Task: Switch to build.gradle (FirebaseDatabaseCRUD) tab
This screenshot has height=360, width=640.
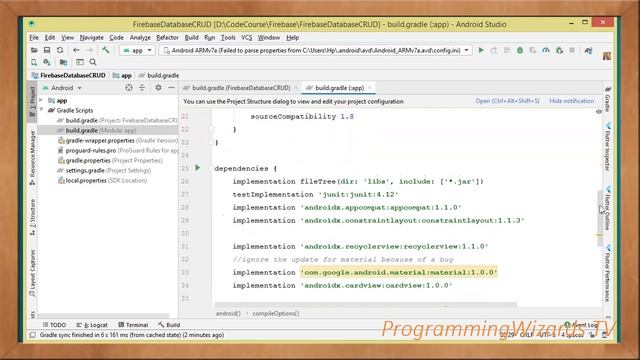Action: point(241,88)
